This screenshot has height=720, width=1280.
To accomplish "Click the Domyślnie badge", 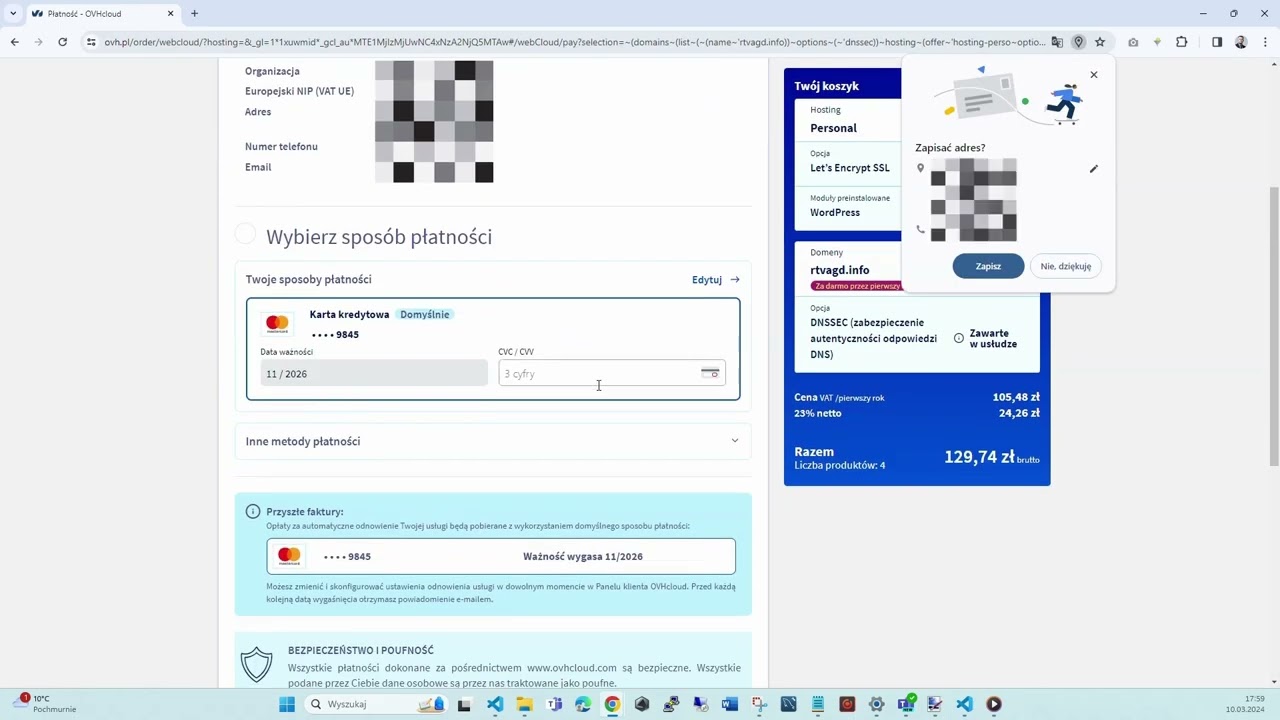I will point(425,314).
